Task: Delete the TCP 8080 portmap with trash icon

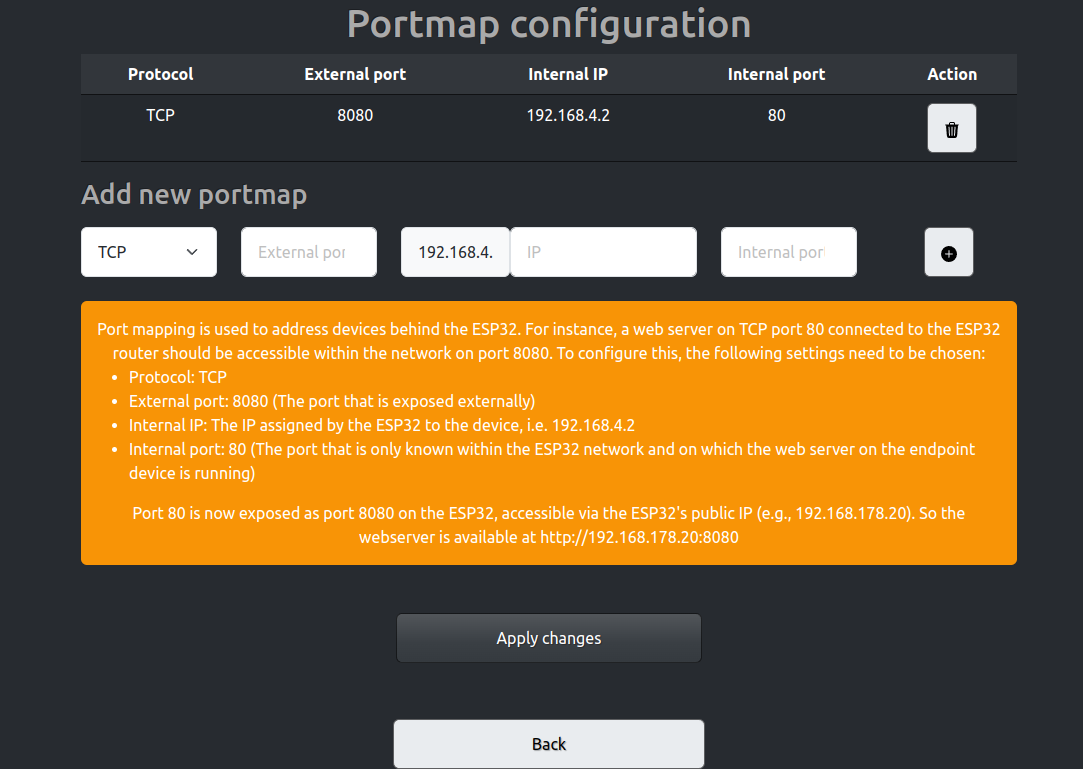Action: click(951, 129)
